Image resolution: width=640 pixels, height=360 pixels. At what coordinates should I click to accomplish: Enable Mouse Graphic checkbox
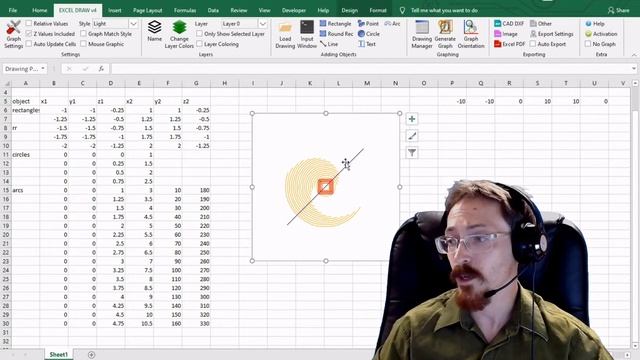[x=83, y=43]
